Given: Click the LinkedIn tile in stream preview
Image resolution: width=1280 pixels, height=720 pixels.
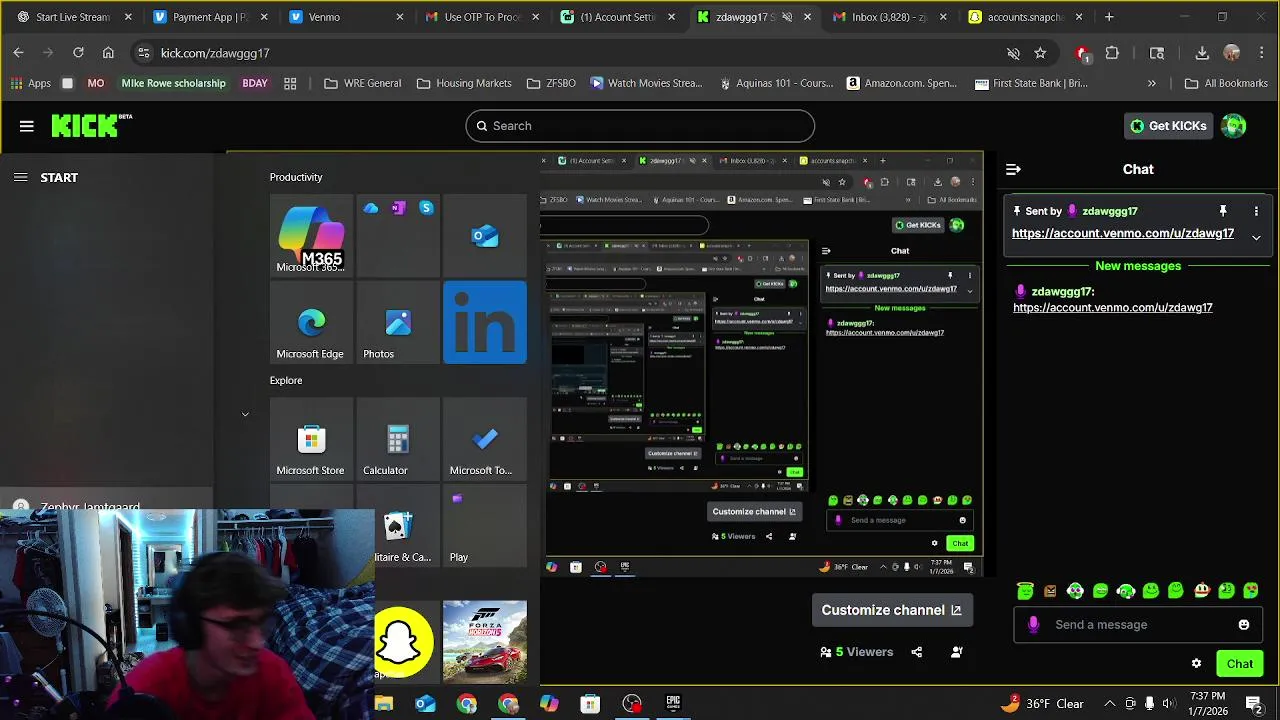Looking at the screenshot, I should pyautogui.click(x=485, y=323).
